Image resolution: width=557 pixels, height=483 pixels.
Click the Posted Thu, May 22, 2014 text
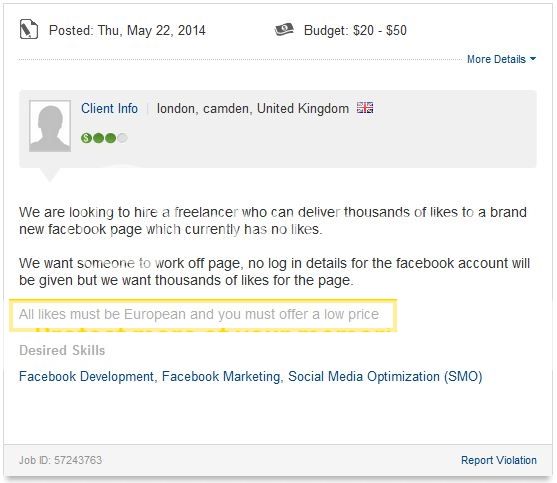(127, 31)
